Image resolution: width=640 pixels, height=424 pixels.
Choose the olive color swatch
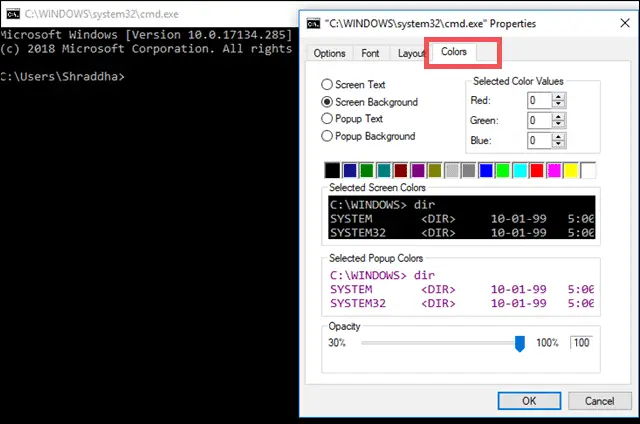[435, 170]
